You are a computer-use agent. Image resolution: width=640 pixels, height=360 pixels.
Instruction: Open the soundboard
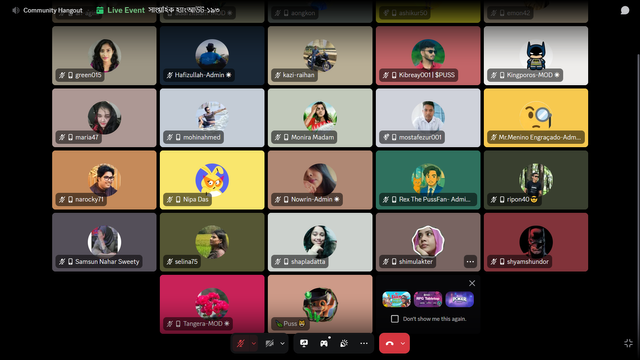click(x=344, y=343)
